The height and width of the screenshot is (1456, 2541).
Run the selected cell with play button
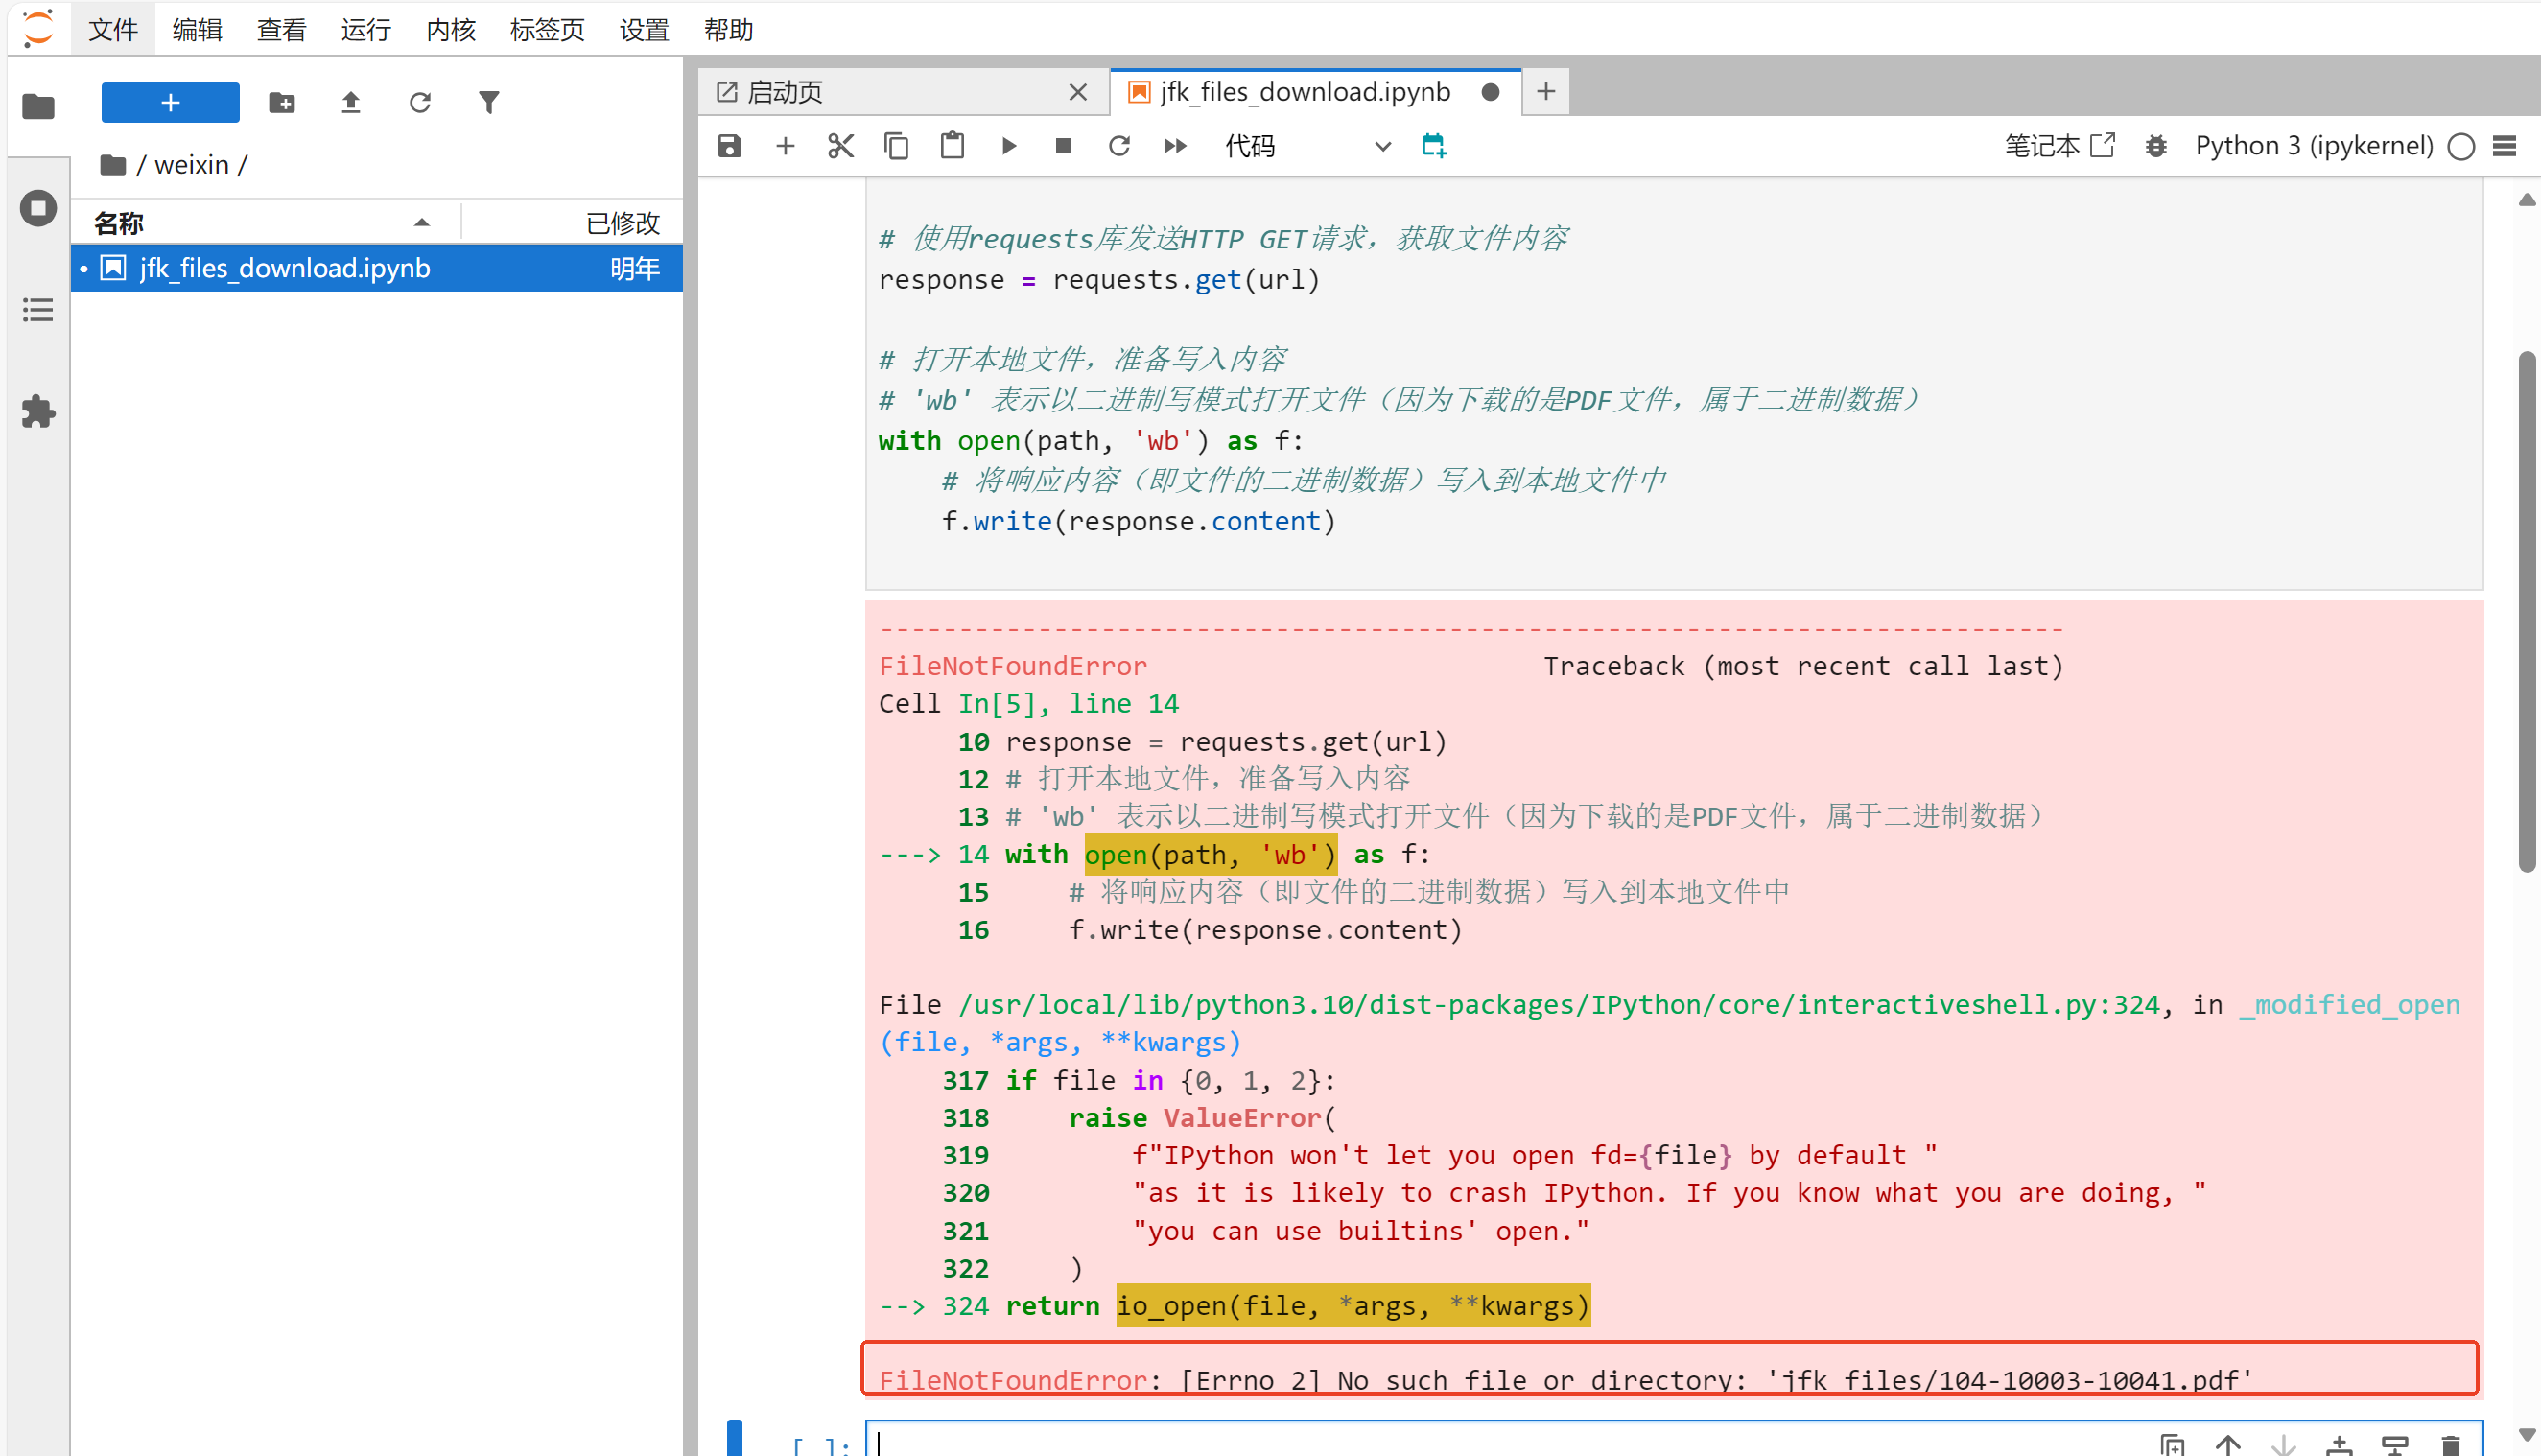(1008, 146)
